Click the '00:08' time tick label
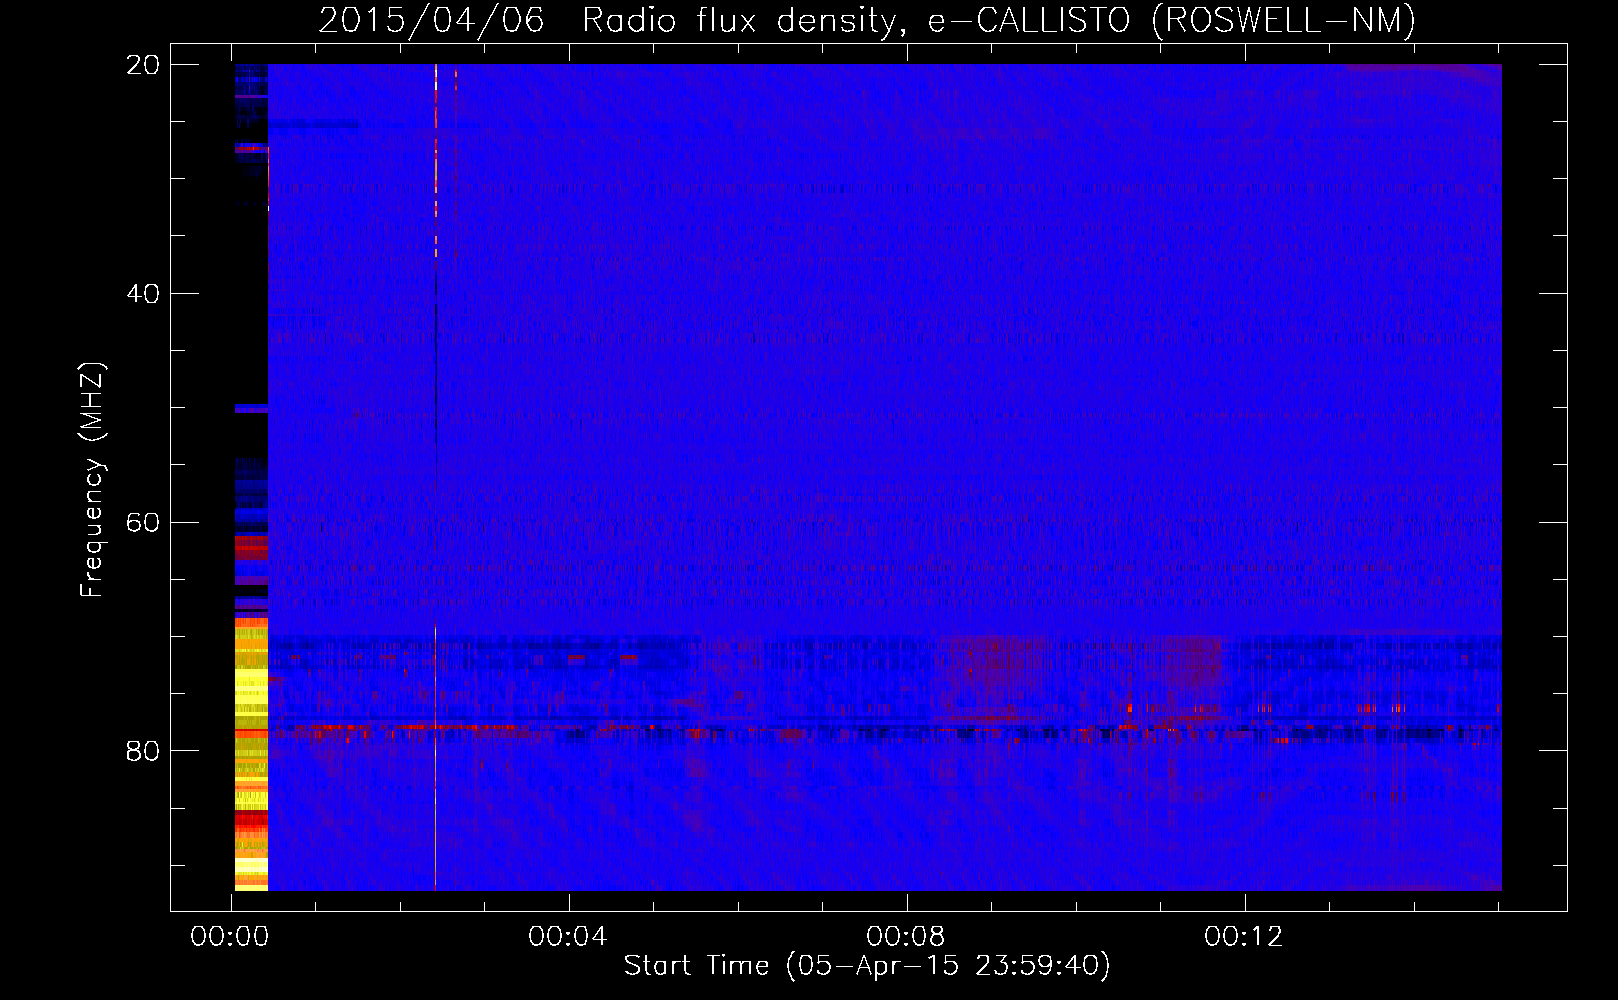Image resolution: width=1618 pixels, height=1000 pixels. pos(906,937)
